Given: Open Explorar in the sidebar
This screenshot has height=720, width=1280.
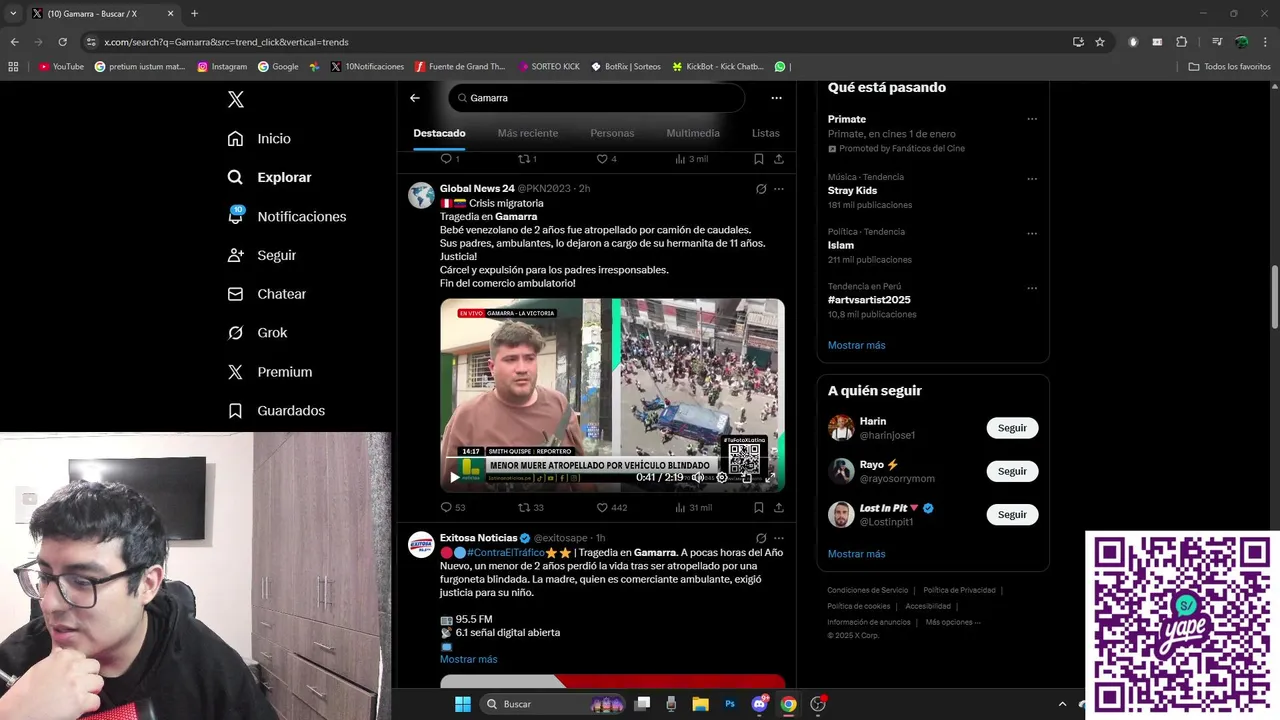Looking at the screenshot, I should pyautogui.click(x=269, y=177).
